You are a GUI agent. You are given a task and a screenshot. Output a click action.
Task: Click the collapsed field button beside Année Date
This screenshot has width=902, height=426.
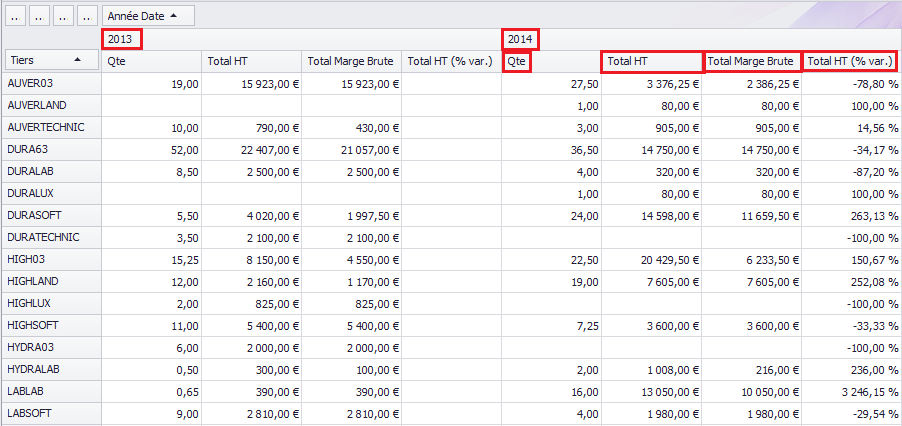88,16
